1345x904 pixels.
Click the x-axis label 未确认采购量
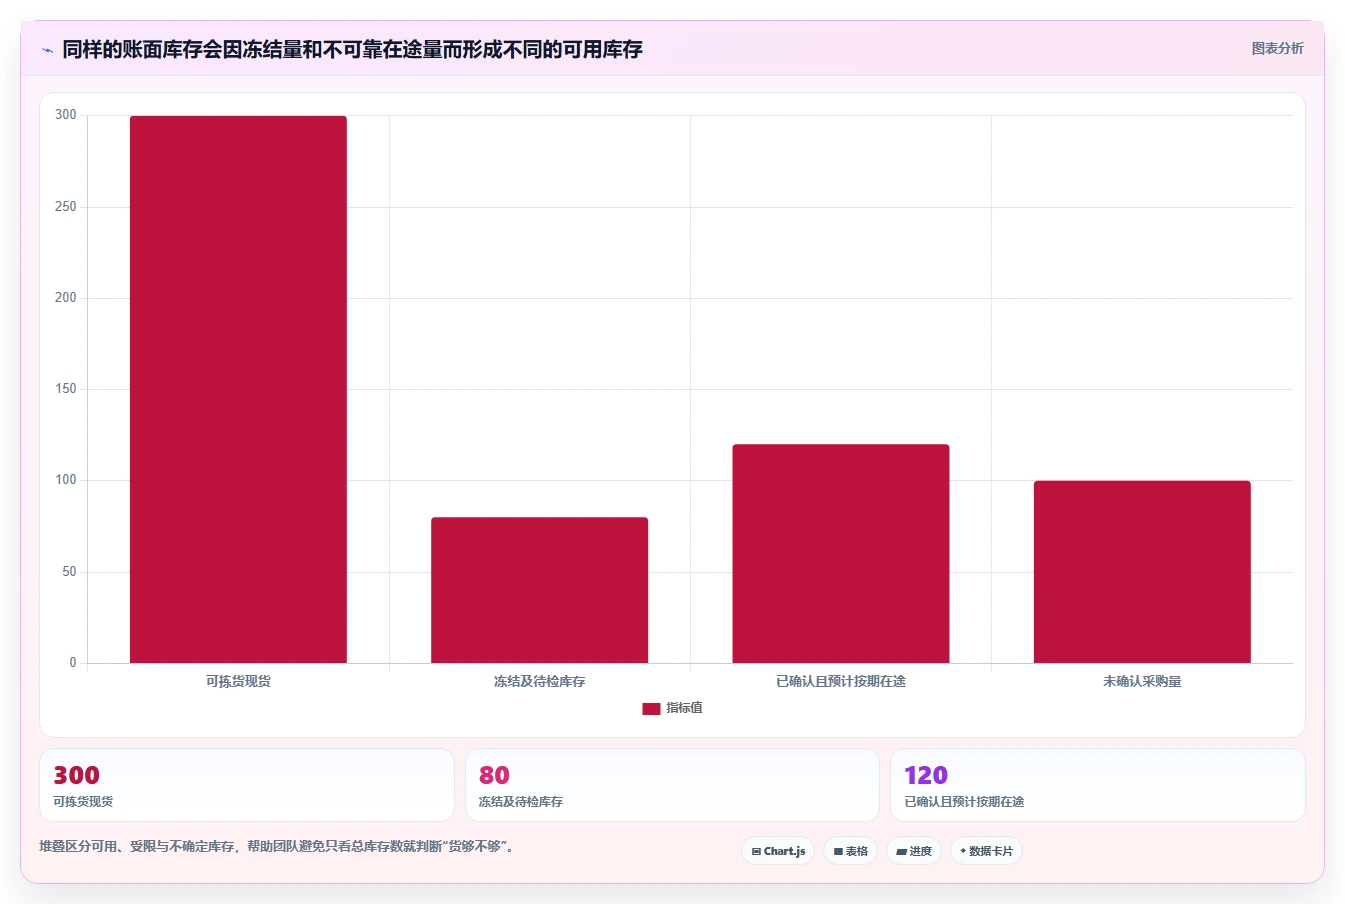[1142, 681]
